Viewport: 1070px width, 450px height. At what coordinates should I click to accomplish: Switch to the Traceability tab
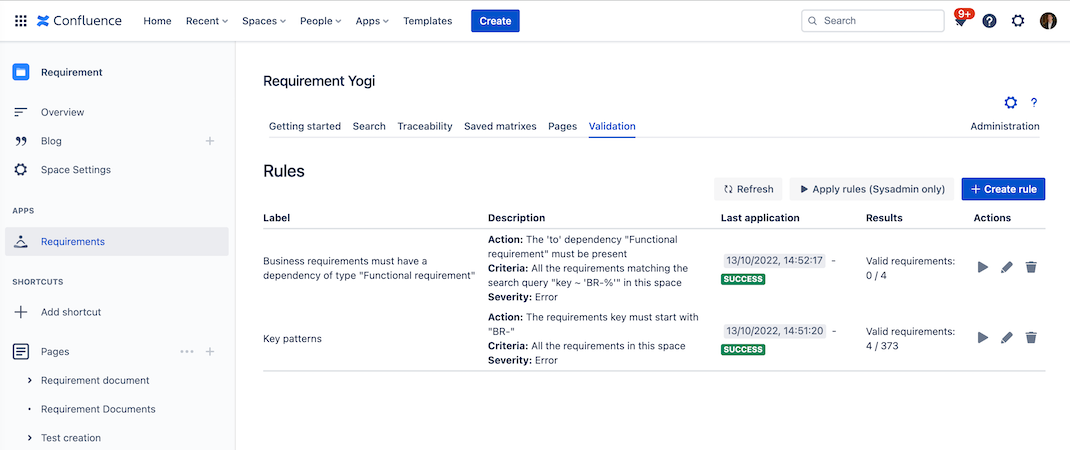425,126
